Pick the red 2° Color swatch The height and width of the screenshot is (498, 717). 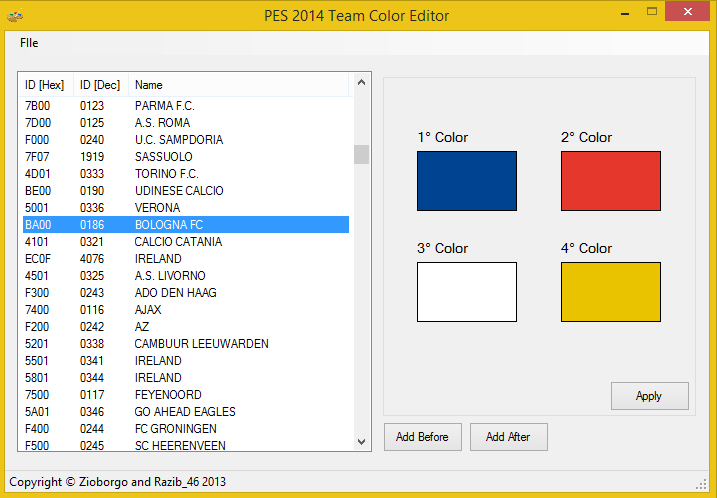click(x=610, y=181)
